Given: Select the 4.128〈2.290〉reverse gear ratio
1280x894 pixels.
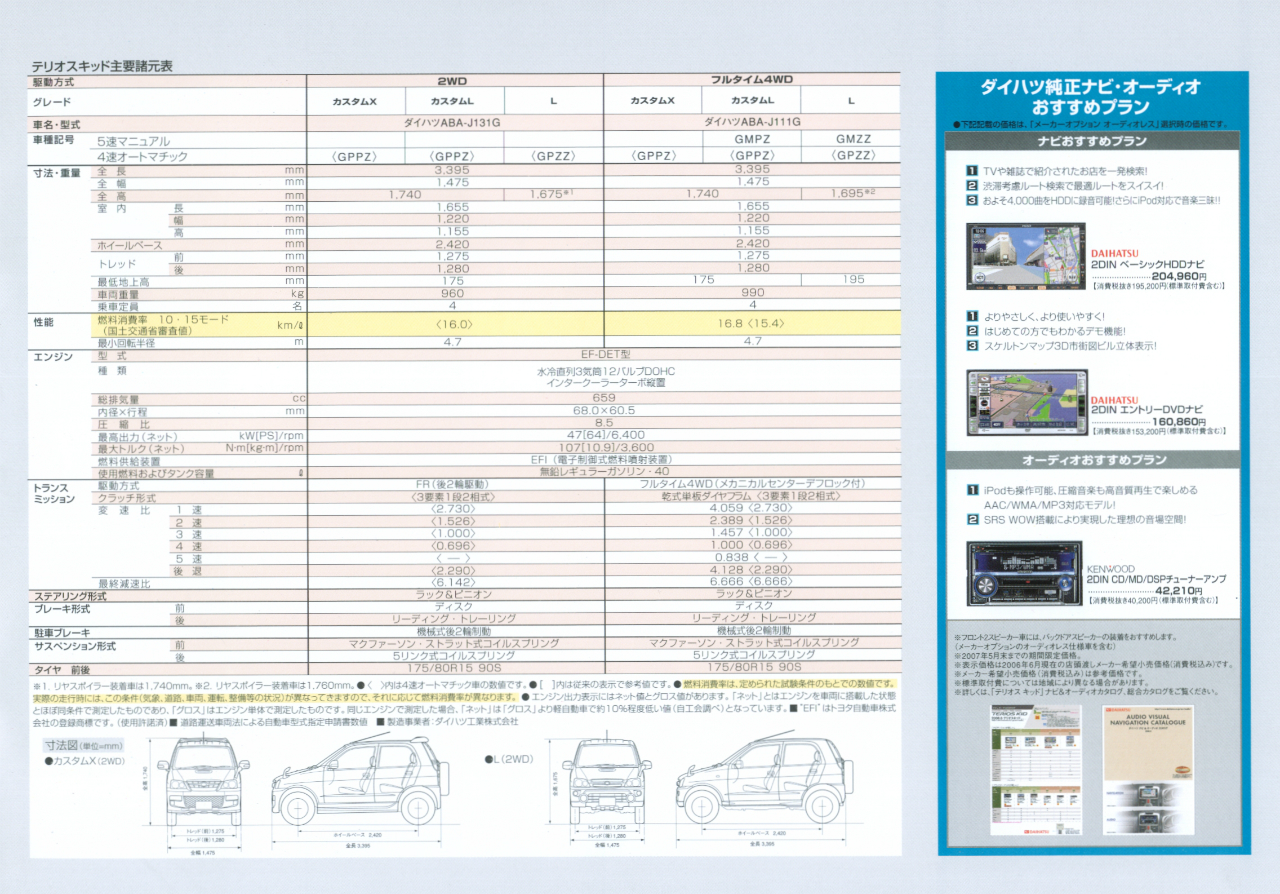Looking at the screenshot, I should pyautogui.click(x=752, y=570).
